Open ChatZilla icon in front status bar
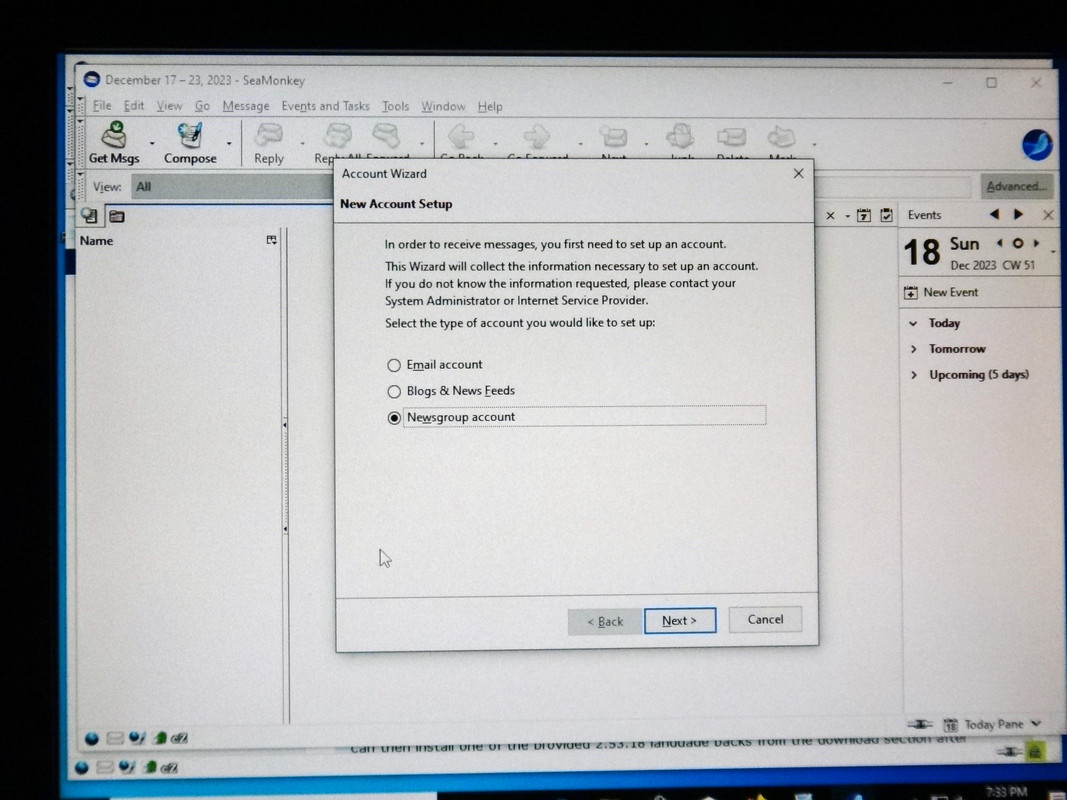Viewport: 1067px width, 800px height. click(179, 738)
